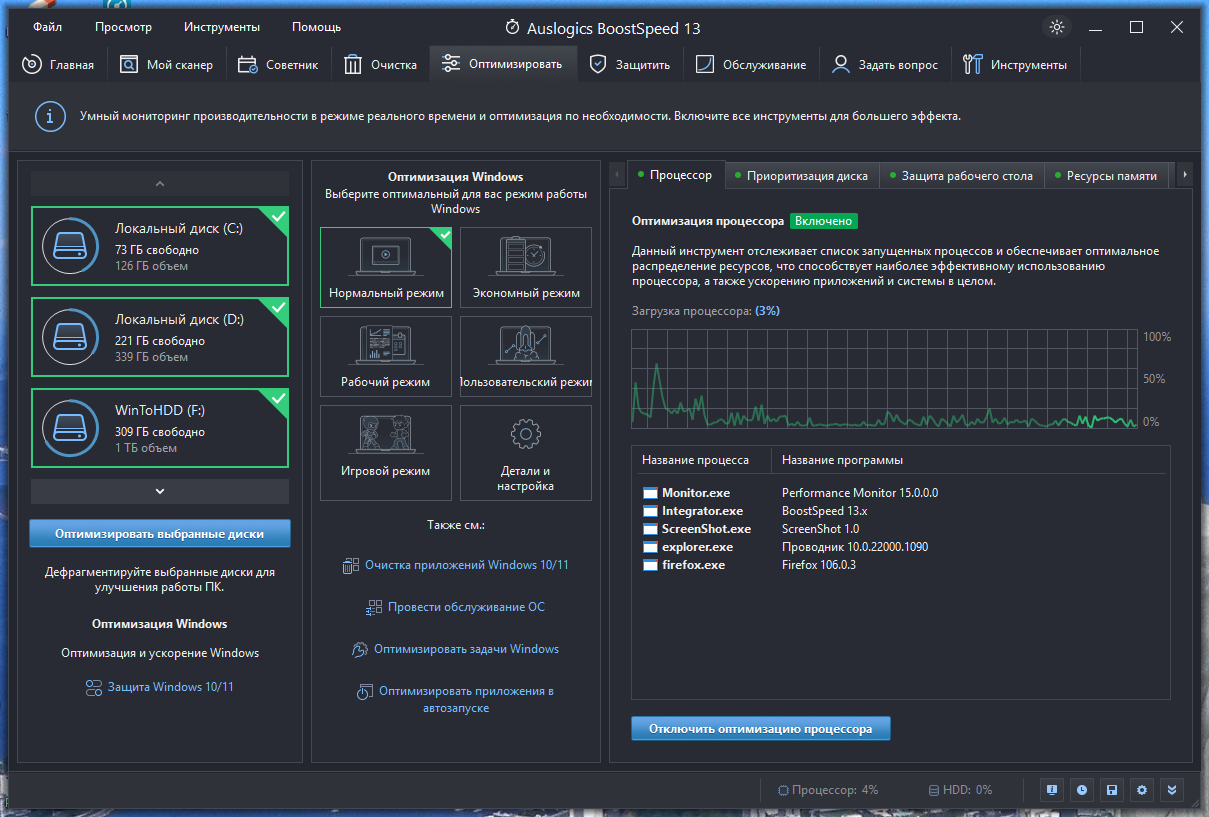
Task: Click the clock scheduler icon in status bar
Action: point(1081,789)
